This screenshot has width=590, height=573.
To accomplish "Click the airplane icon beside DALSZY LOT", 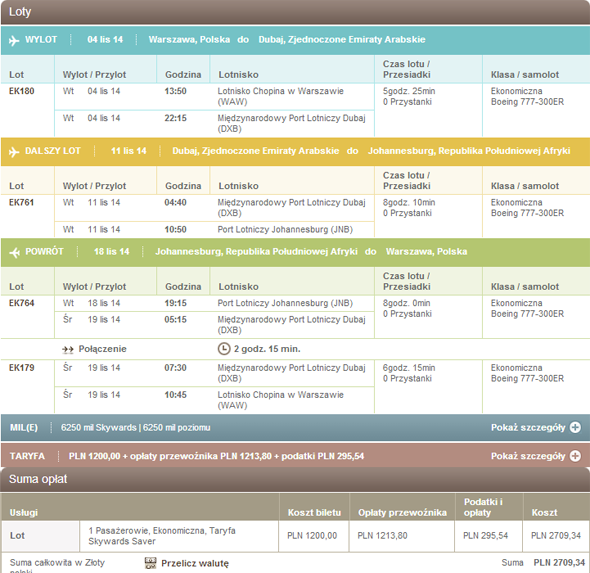I will click(14, 152).
